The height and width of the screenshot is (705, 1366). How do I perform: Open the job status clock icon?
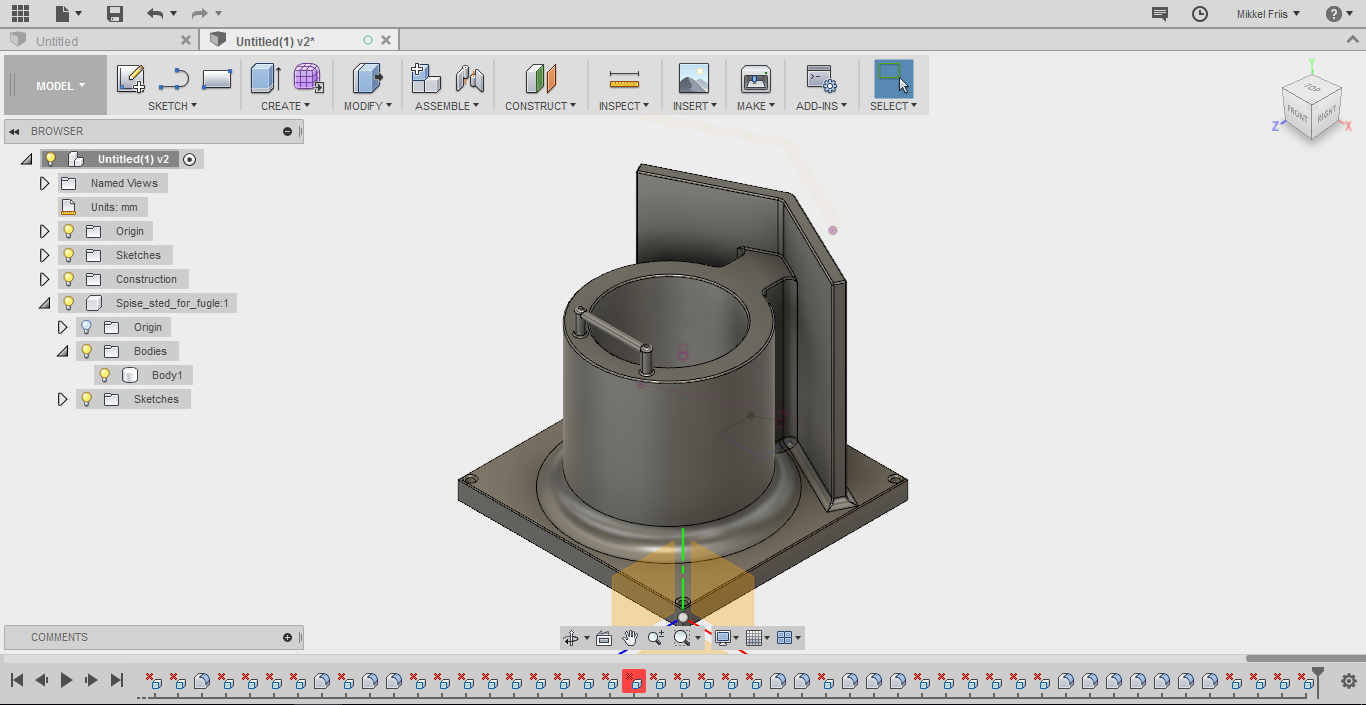click(x=1200, y=14)
